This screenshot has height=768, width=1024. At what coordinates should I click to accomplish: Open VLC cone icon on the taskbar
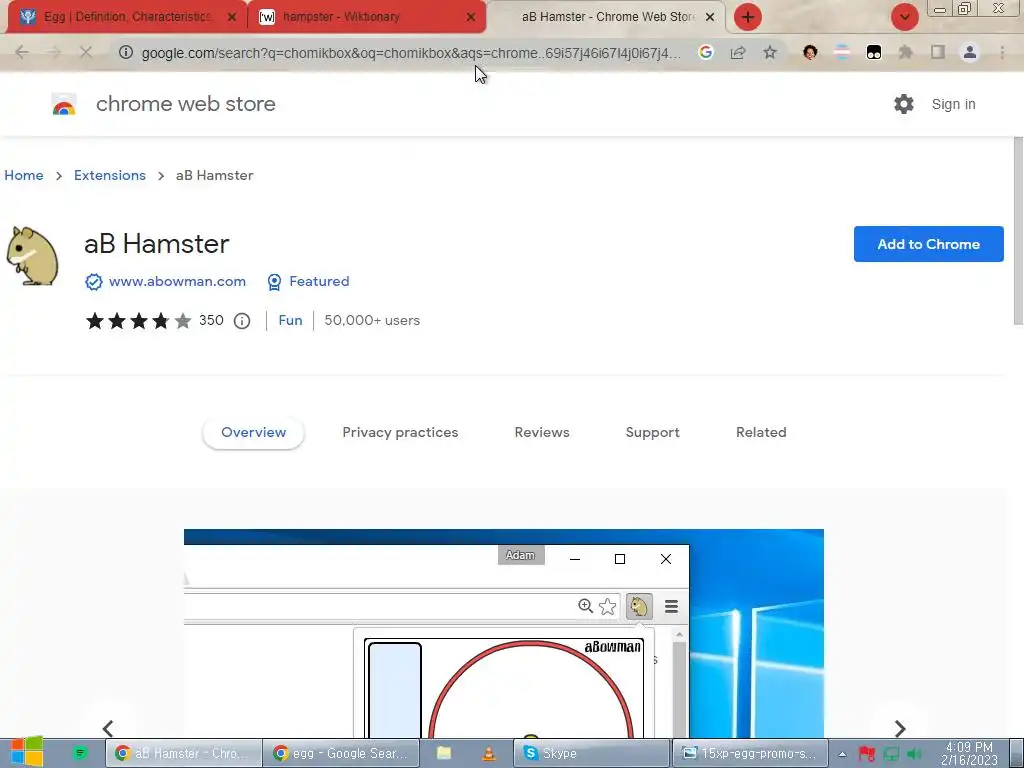(x=488, y=754)
